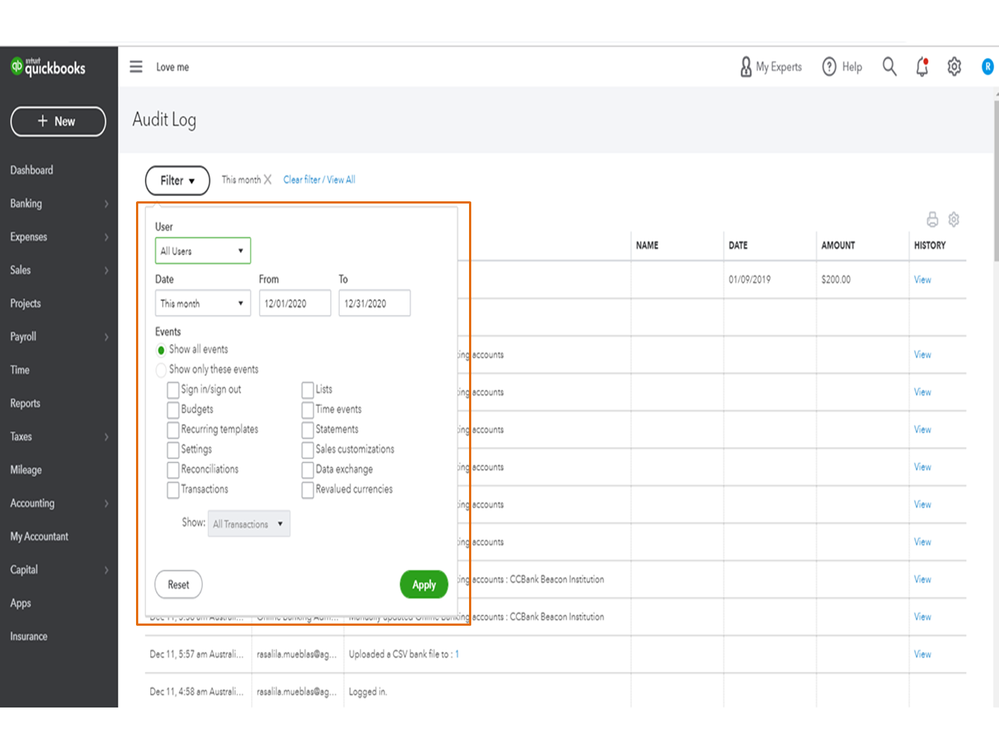This screenshot has height=749, width=999.
Task: Click the DATE column header
Action: pos(738,245)
